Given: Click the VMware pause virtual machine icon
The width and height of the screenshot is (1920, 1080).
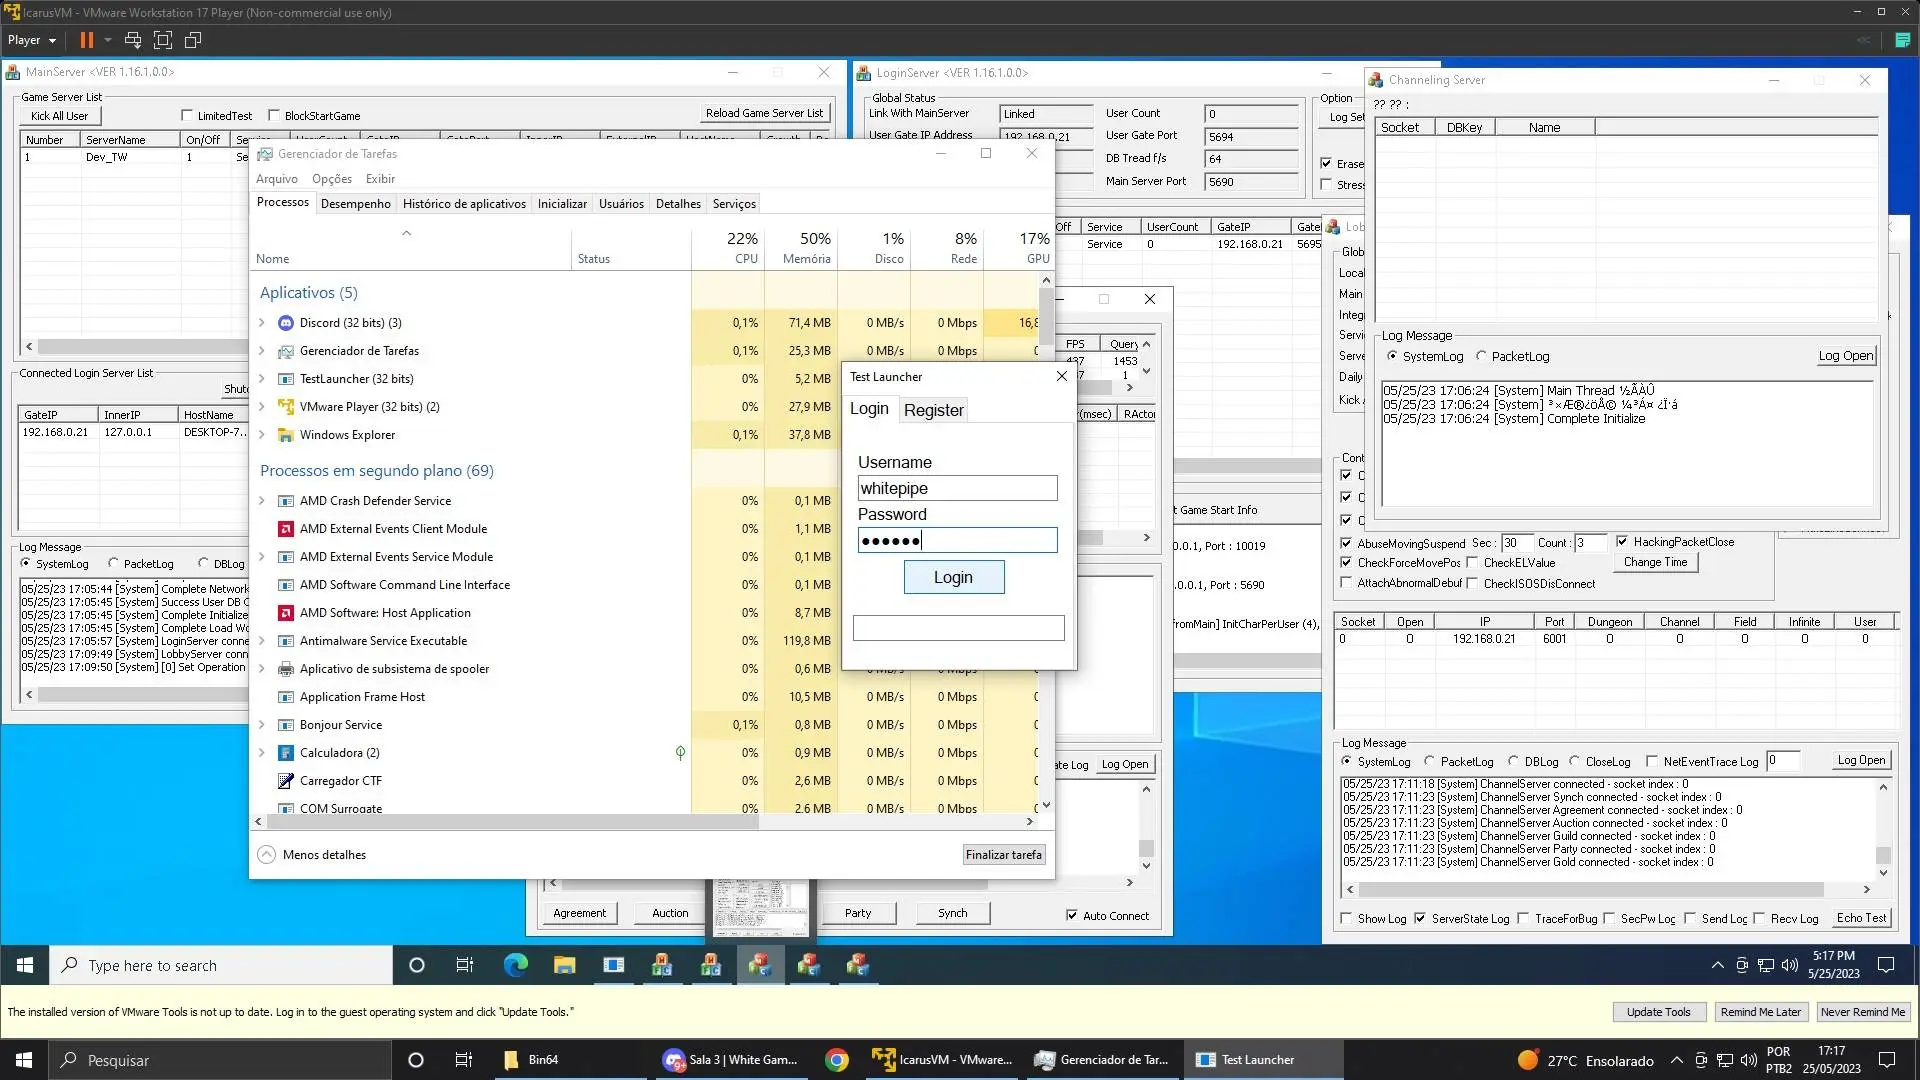Looking at the screenshot, I should pyautogui.click(x=87, y=40).
